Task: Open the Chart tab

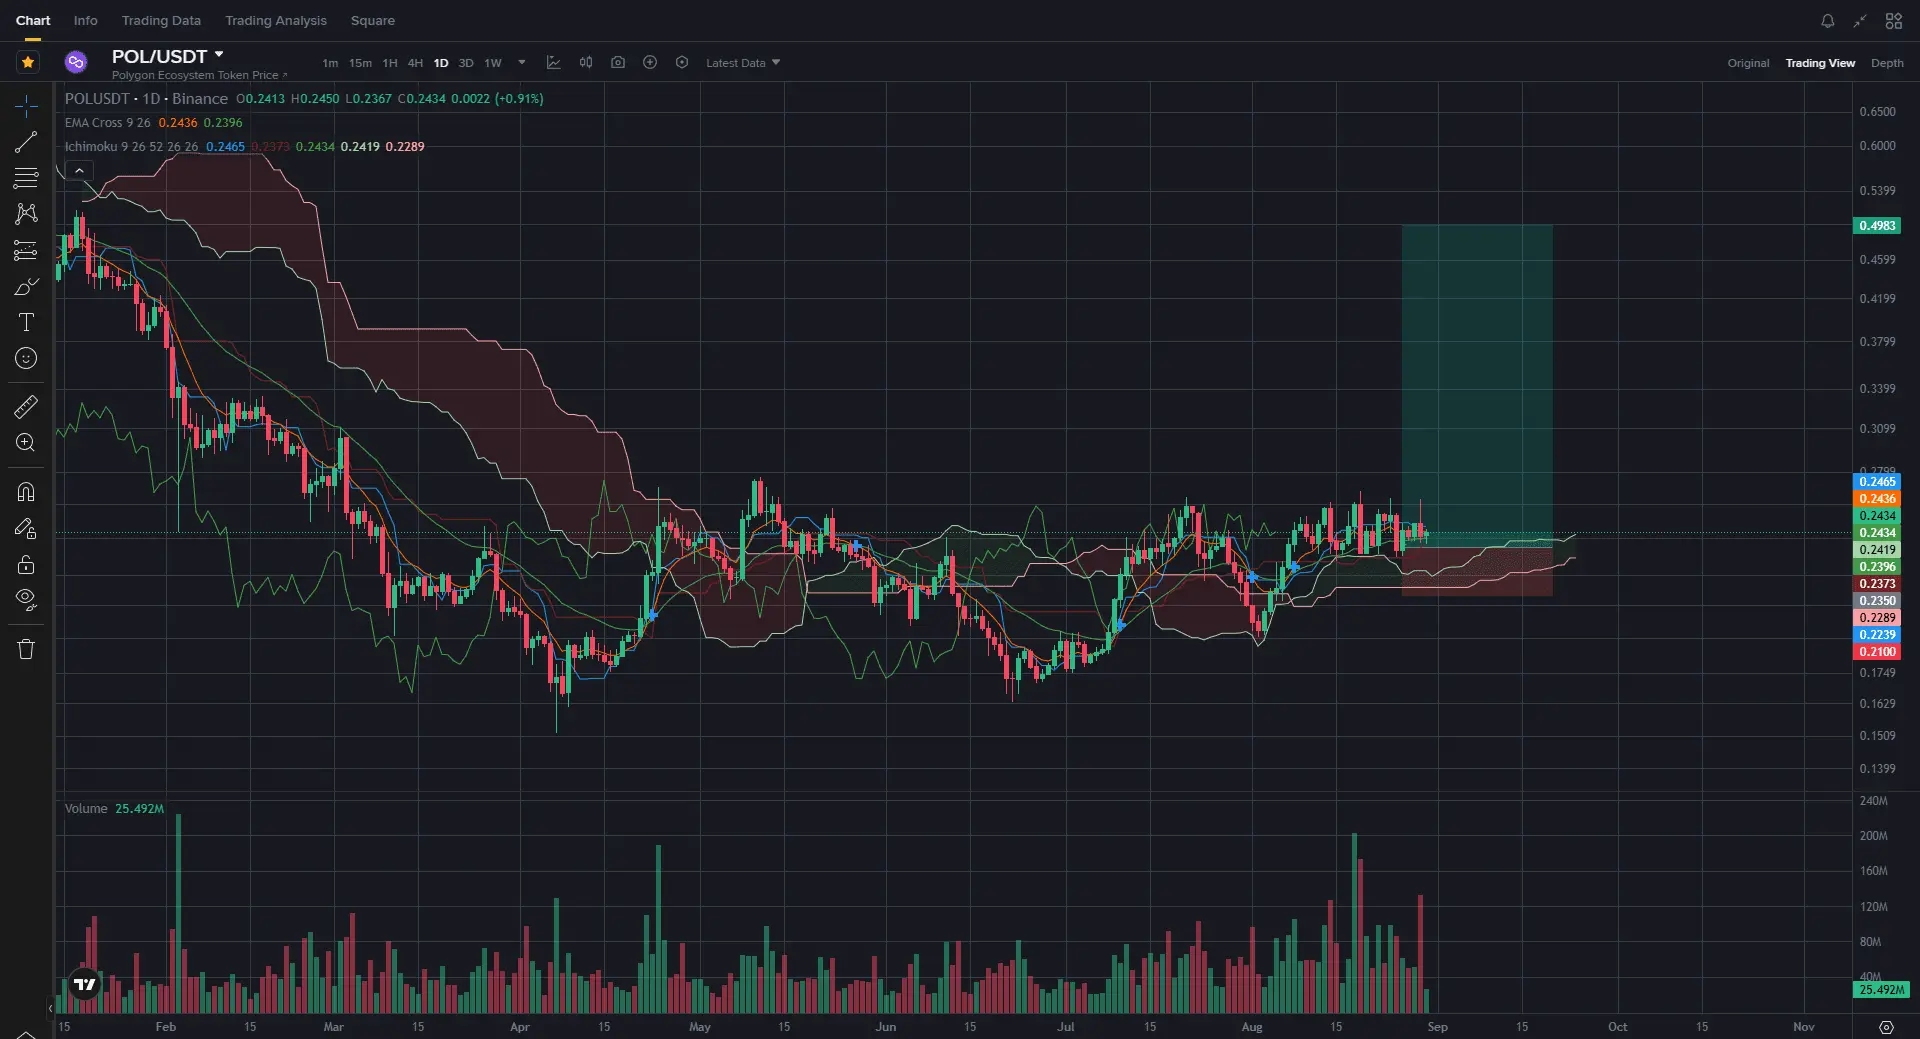Action: click(33, 20)
